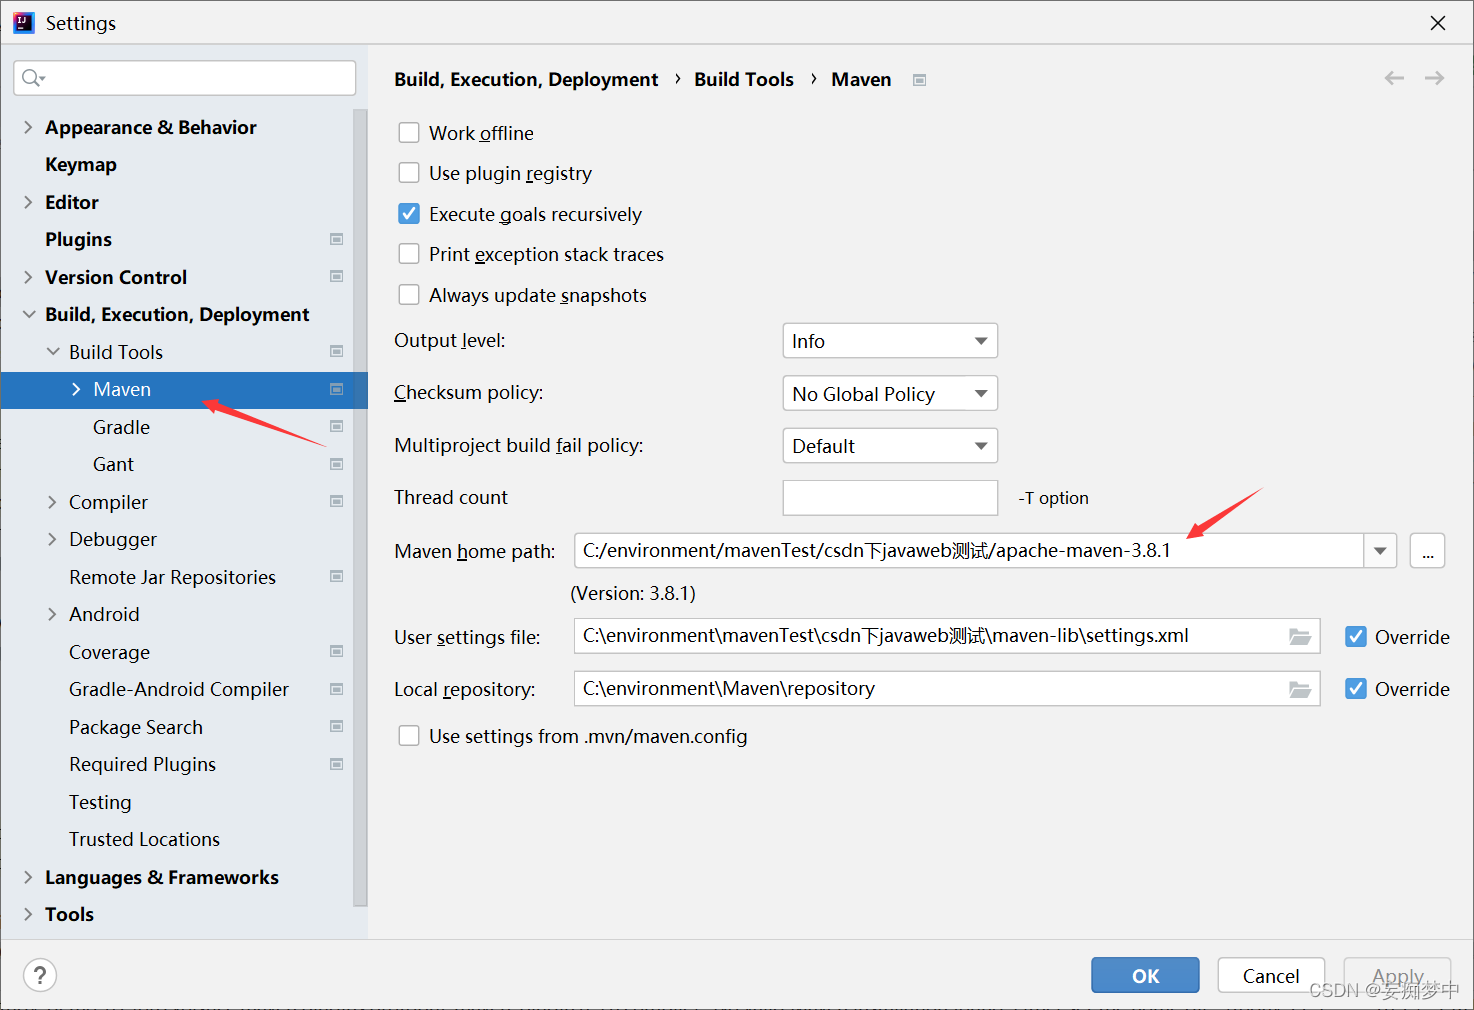Enable Use settings from .mvn/maven.config
This screenshot has height=1010, width=1474.
pos(409,736)
